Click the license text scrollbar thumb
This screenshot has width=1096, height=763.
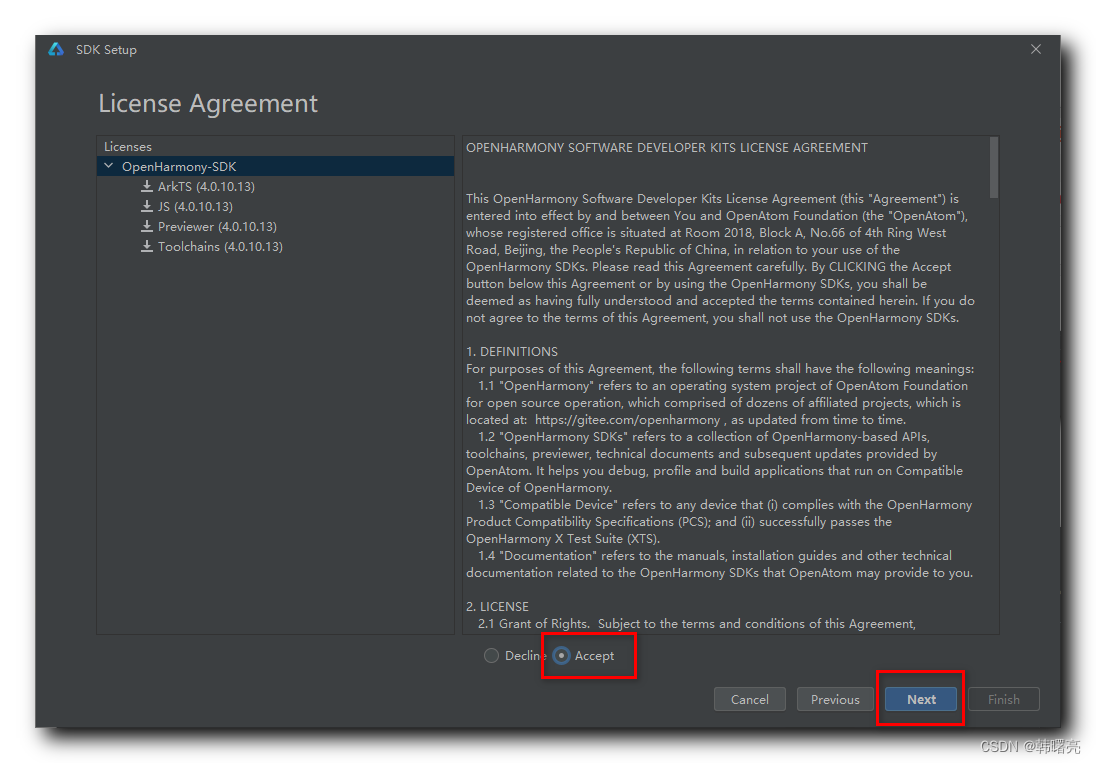pos(993,167)
